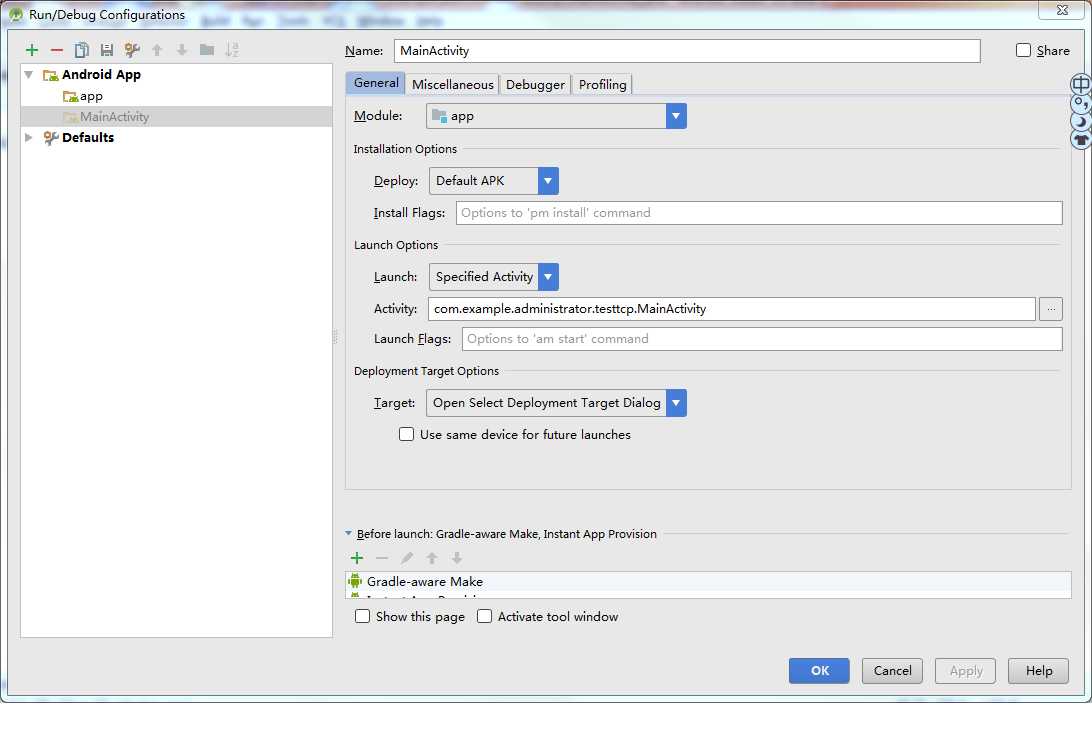The image size is (1092, 731).
Task: Collapse the Before launch section
Action: [348, 533]
